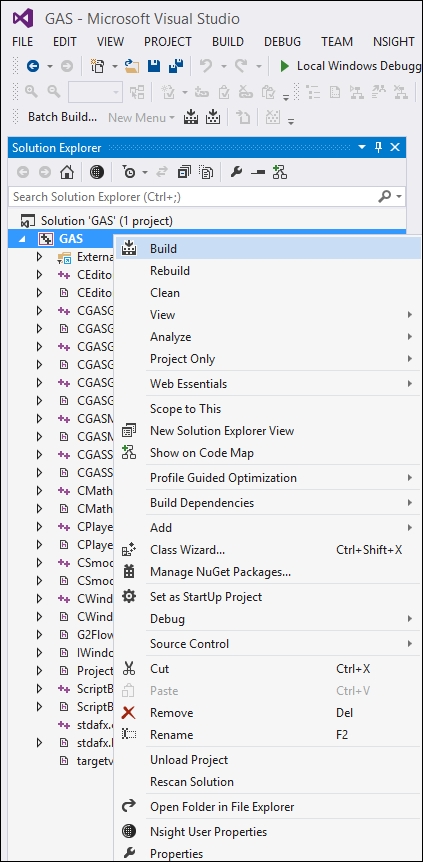Image resolution: width=423 pixels, height=862 pixels.
Task: Open the Add submenu
Action: (x=267, y=528)
